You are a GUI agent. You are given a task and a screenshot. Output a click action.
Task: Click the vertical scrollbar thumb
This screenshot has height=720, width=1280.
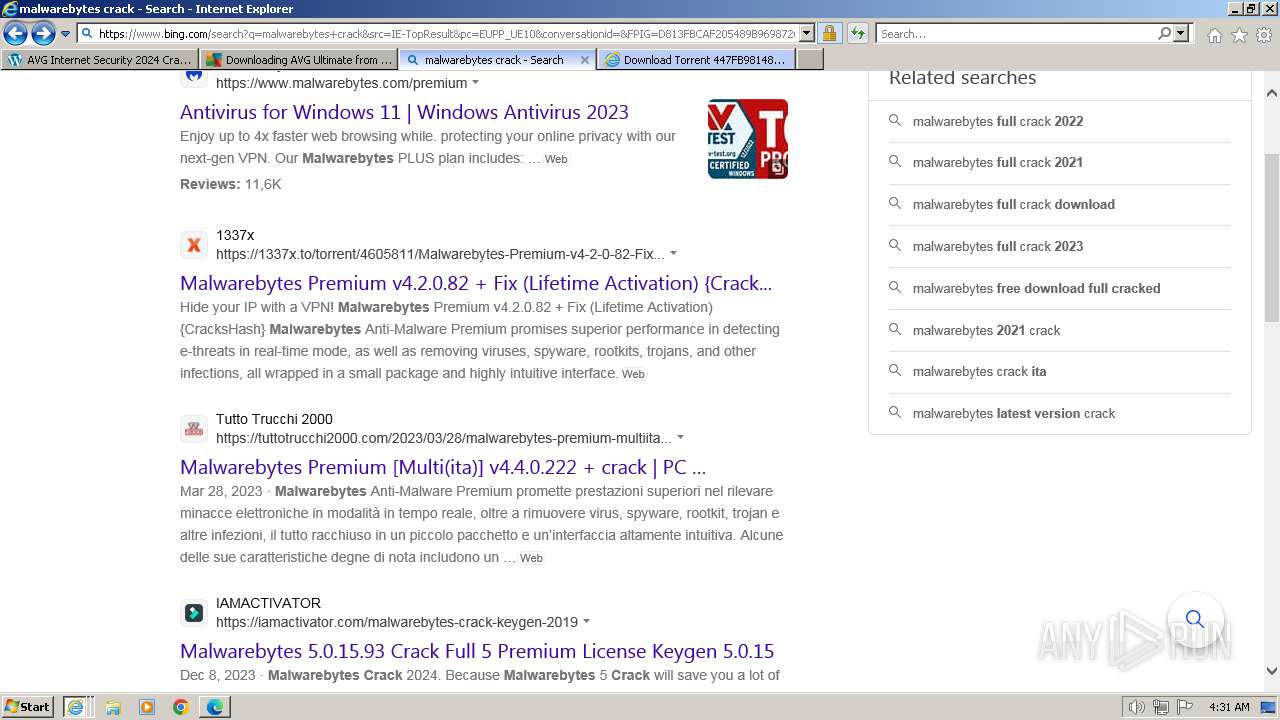coord(1272,238)
